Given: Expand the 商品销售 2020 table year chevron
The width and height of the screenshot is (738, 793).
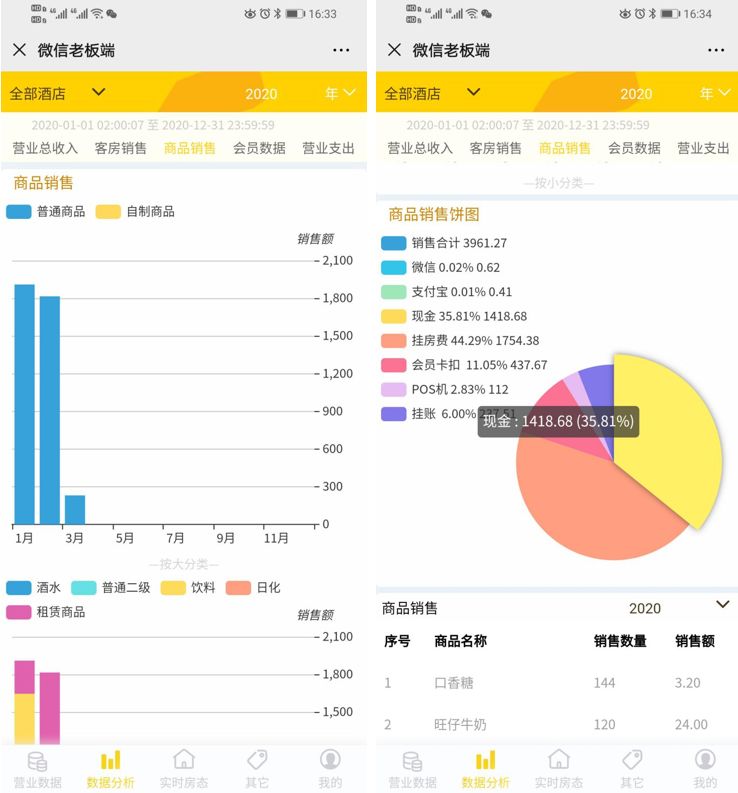Looking at the screenshot, I should click(723, 604).
